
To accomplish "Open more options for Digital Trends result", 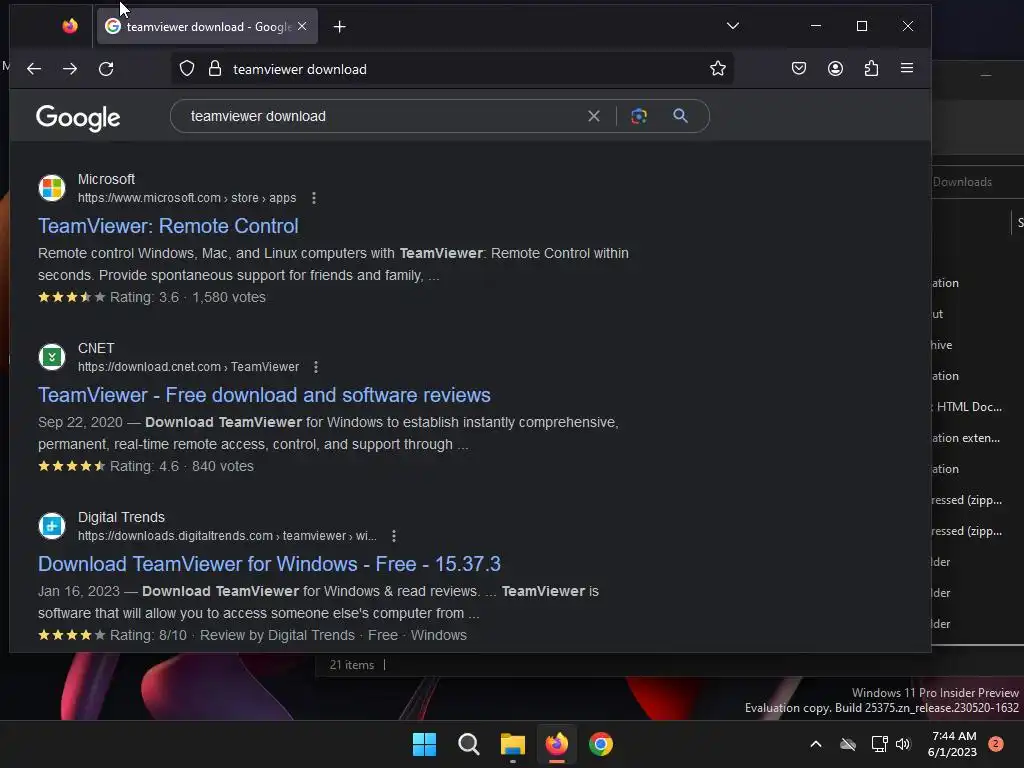I will point(394,536).
